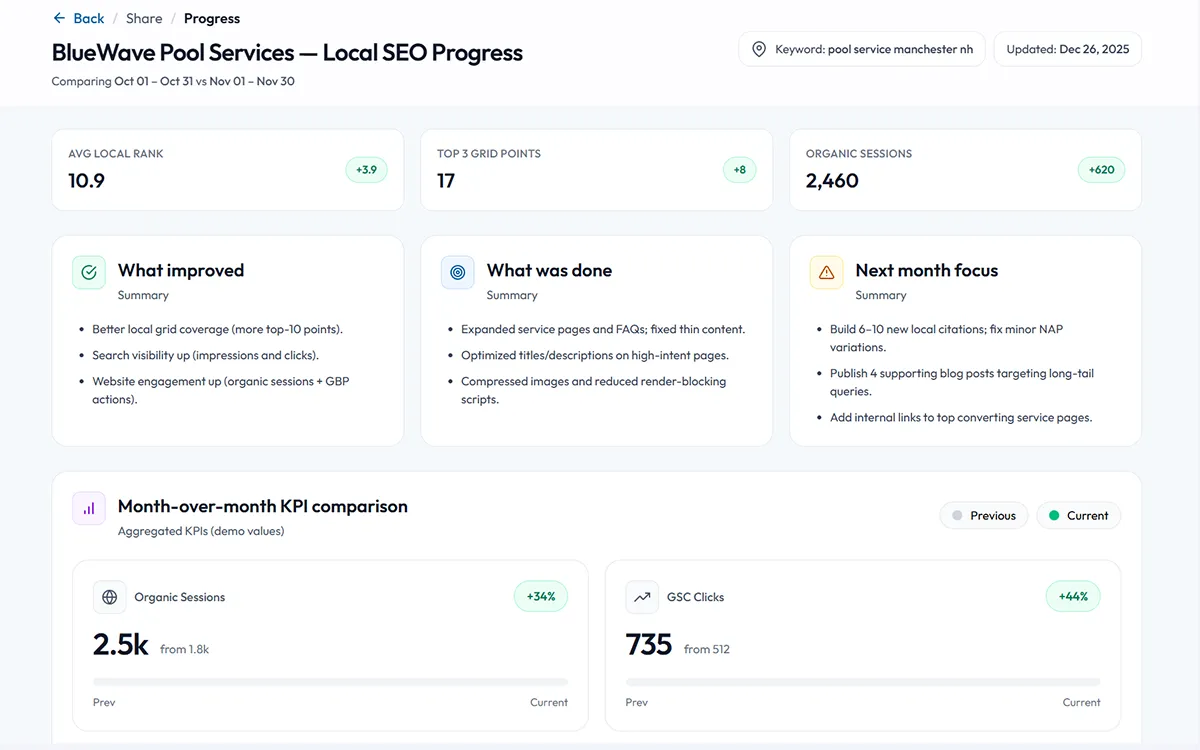
Task: Click the green check icon on What improved card
Action: tap(88, 272)
